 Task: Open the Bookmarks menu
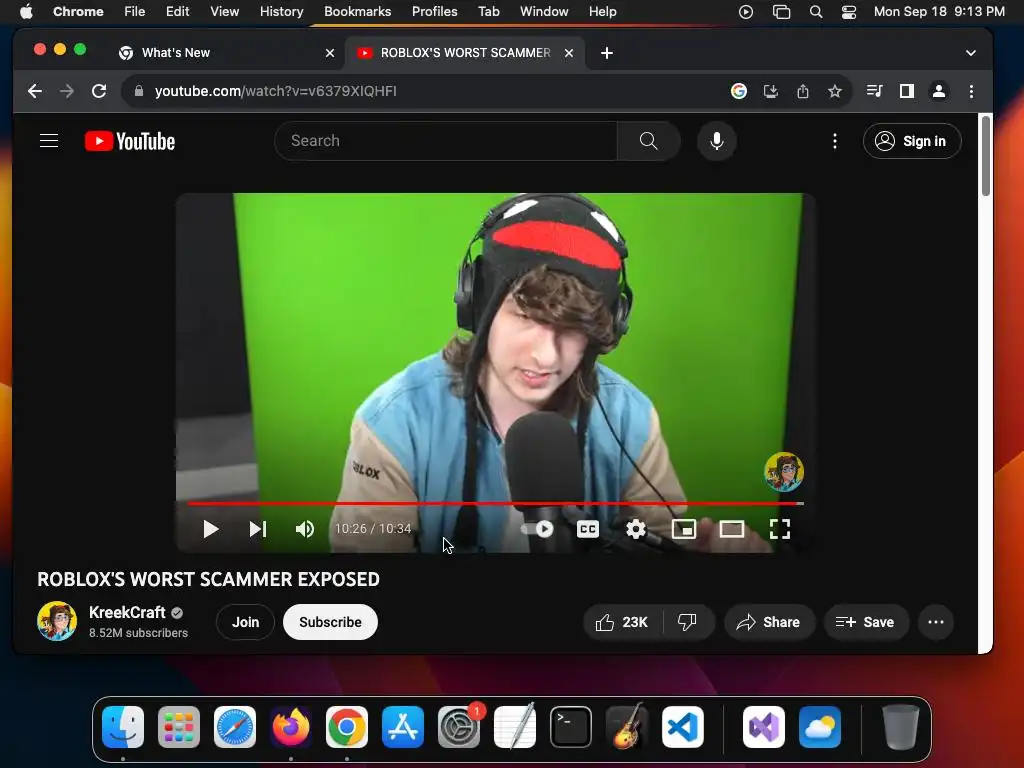357,12
